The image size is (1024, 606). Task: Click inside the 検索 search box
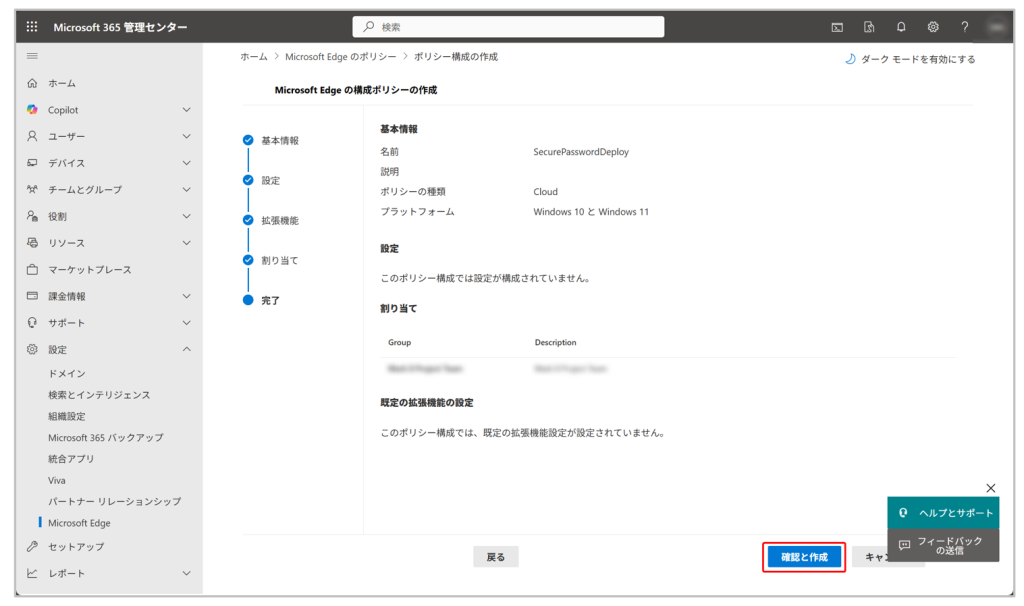point(508,27)
